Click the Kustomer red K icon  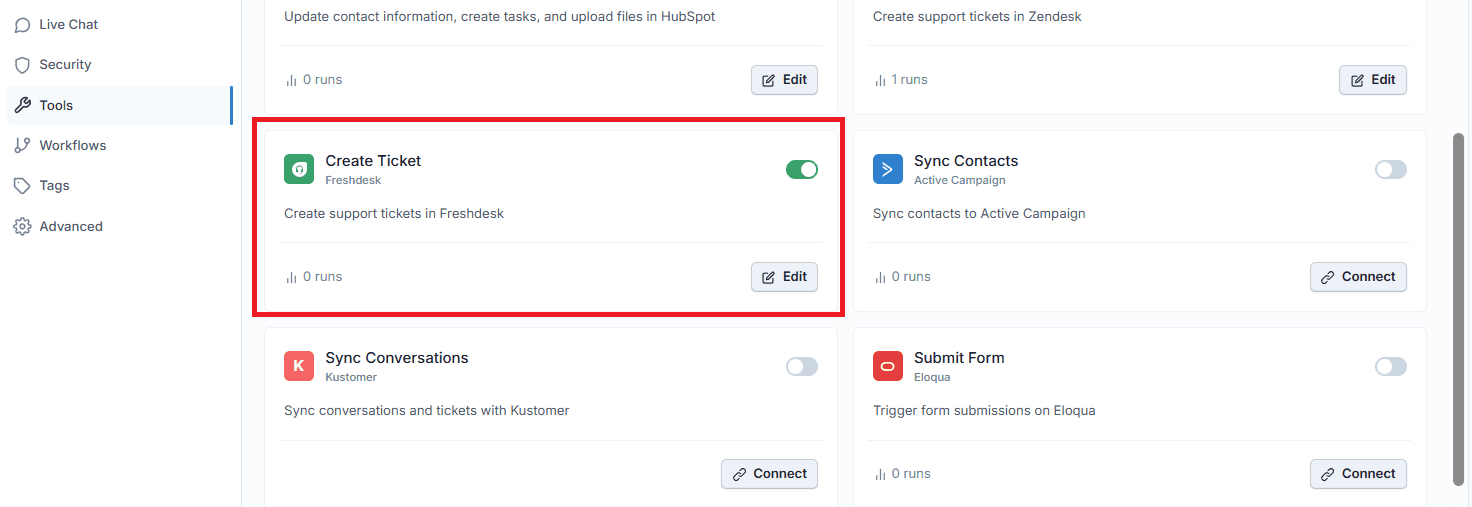[299, 367]
